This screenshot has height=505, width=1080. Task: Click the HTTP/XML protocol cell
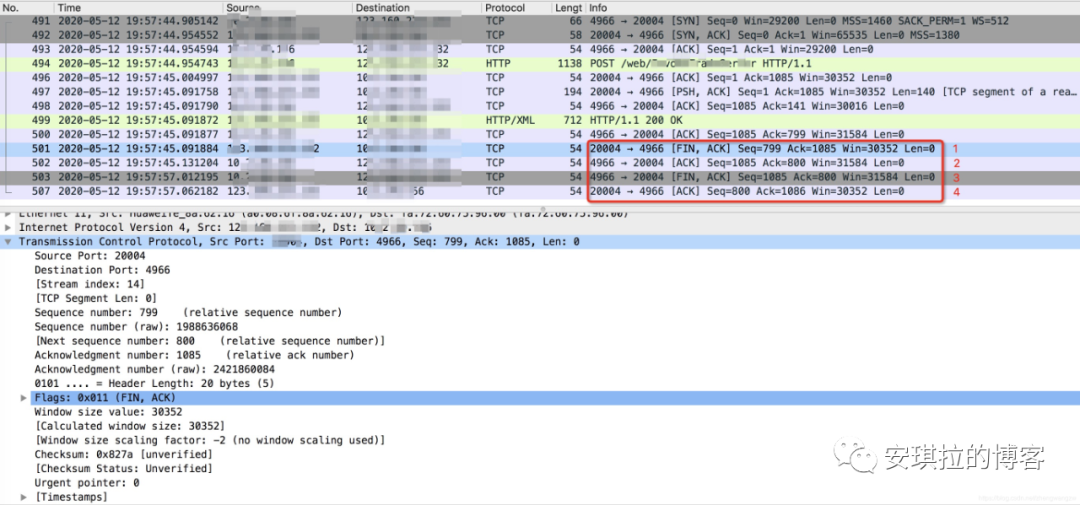(x=509, y=120)
